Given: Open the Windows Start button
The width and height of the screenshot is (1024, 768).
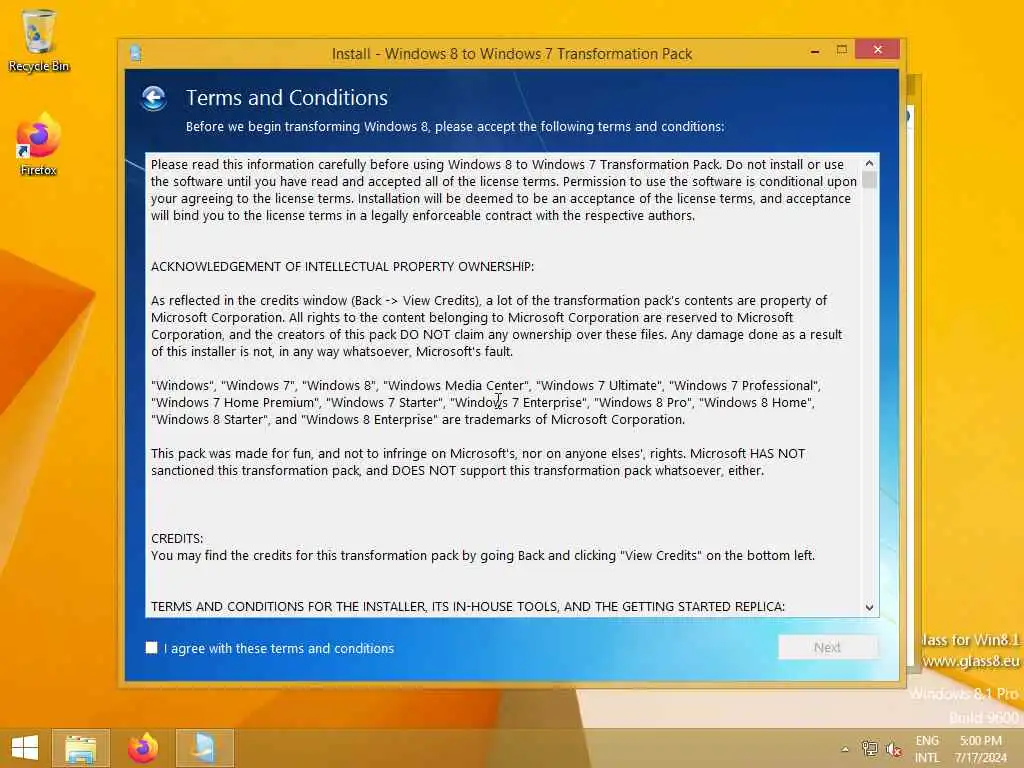Looking at the screenshot, I should pos(25,748).
